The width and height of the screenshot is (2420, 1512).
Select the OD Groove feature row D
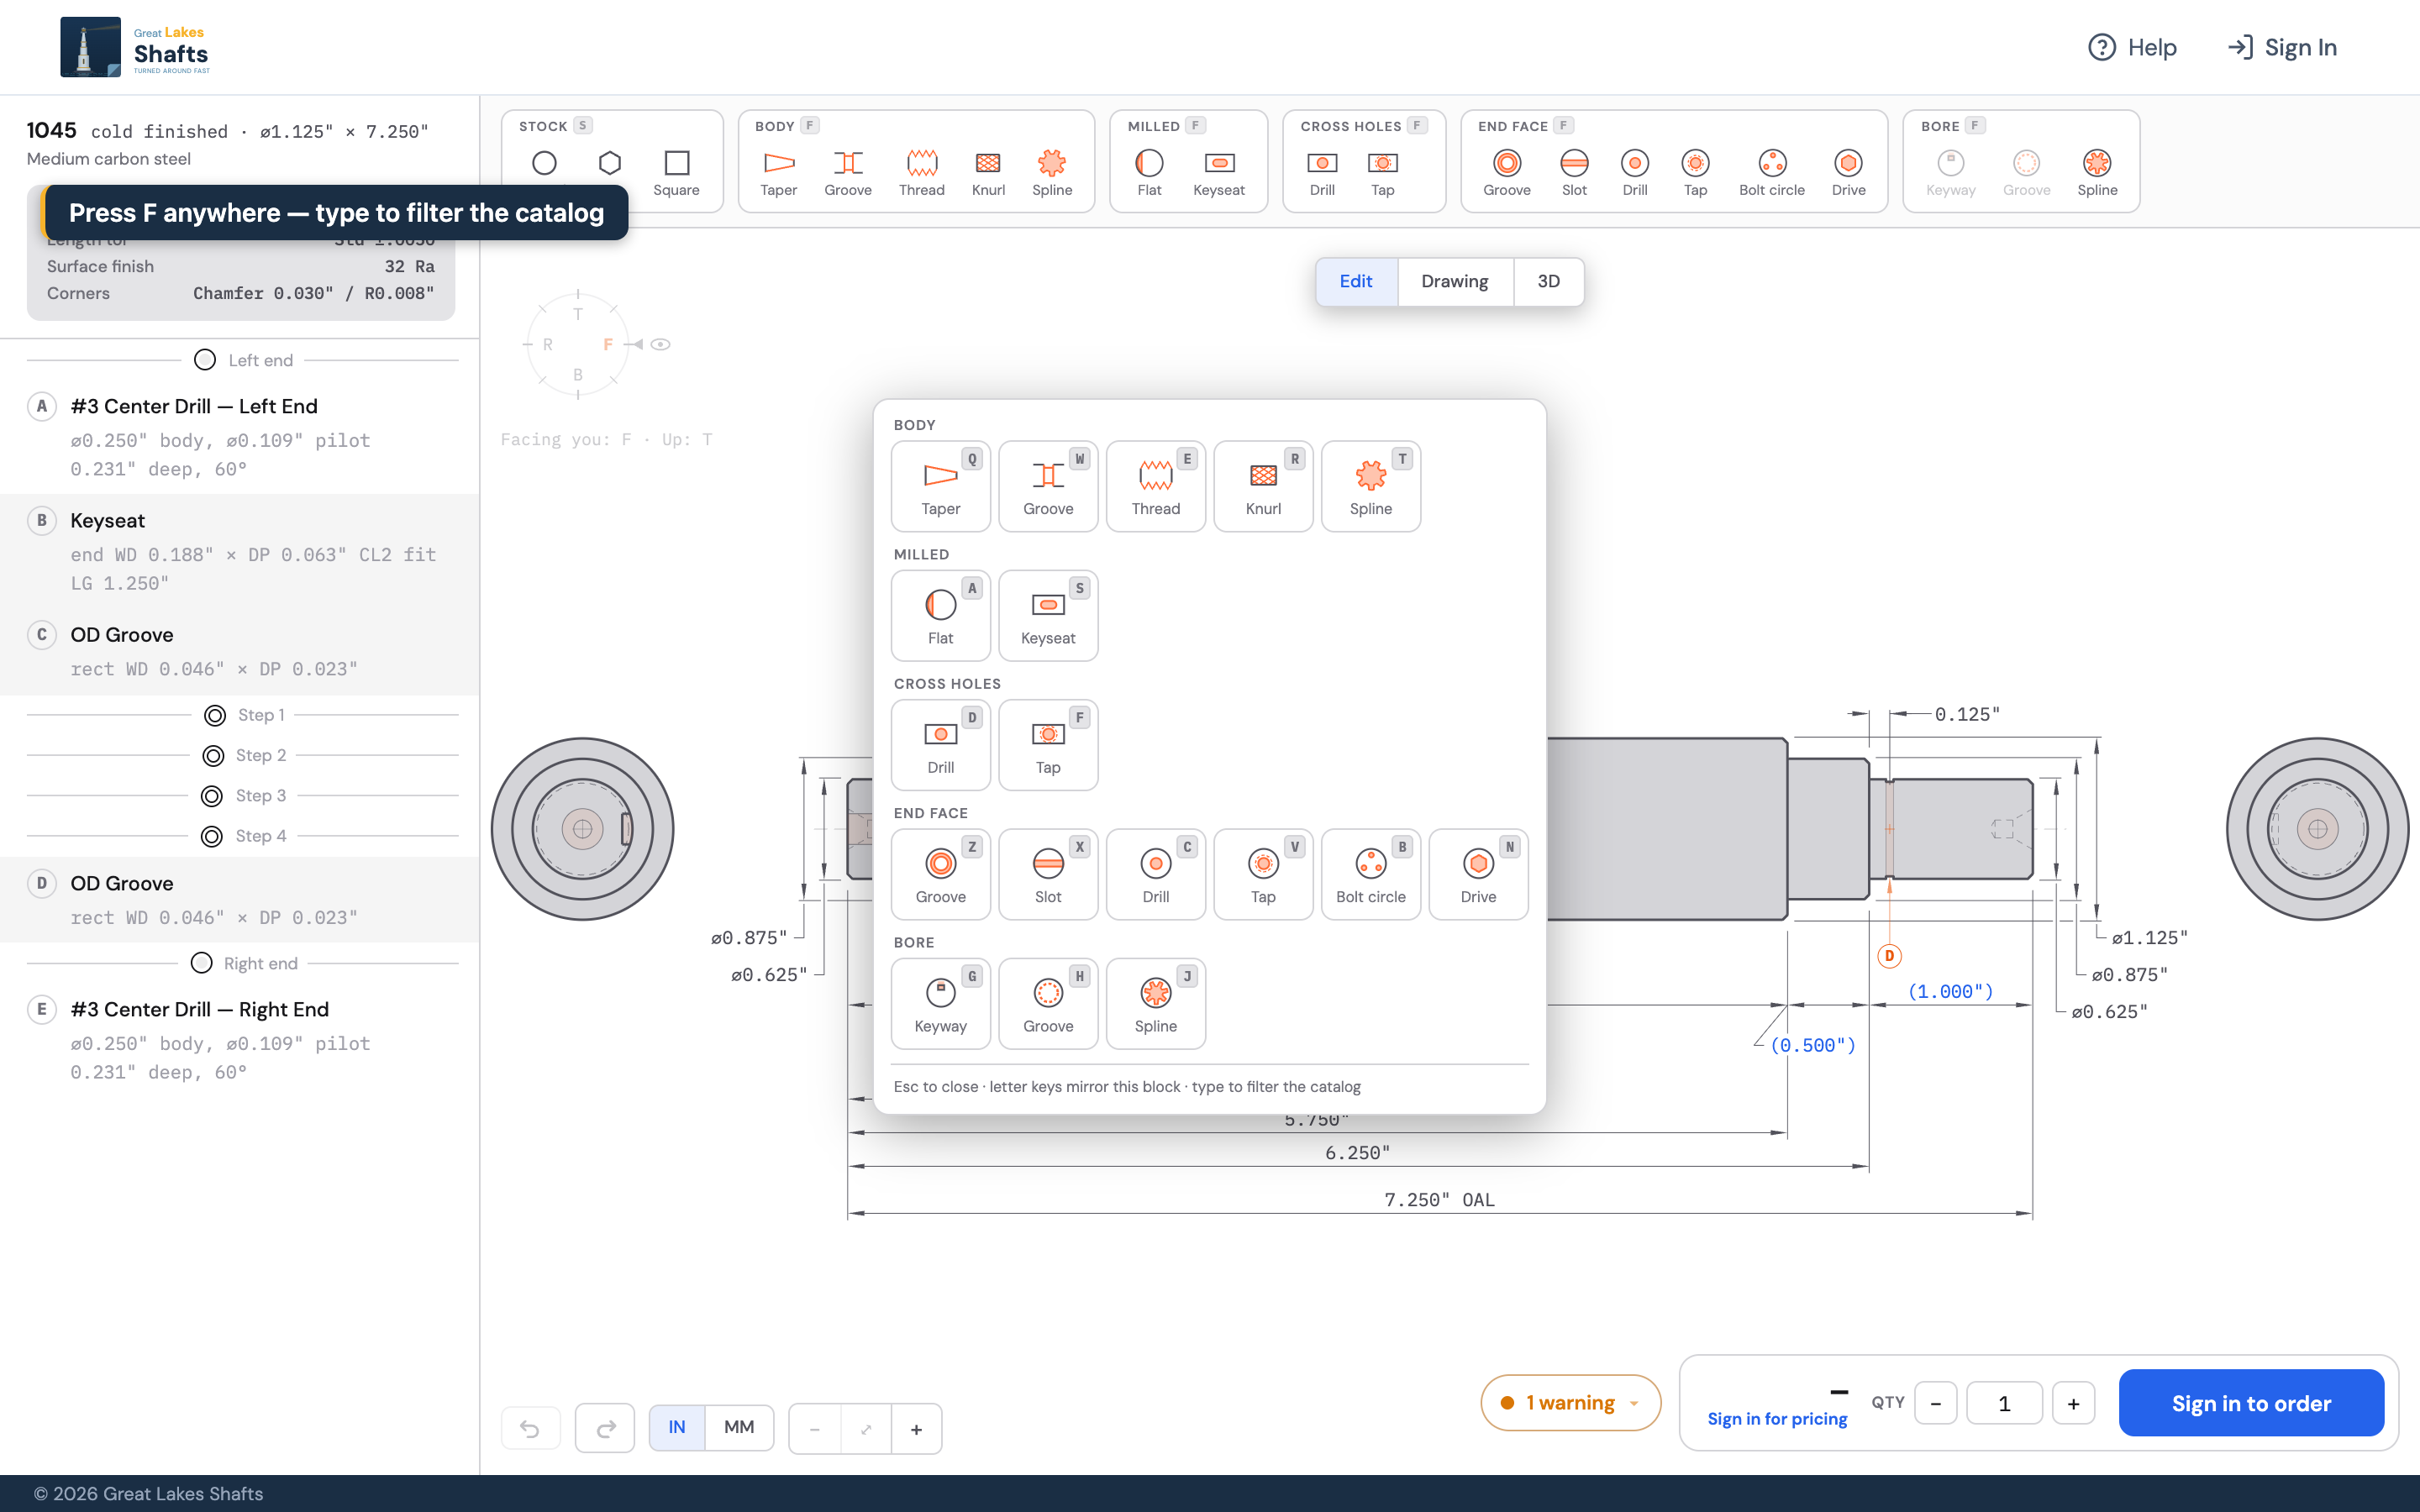tap(240, 900)
